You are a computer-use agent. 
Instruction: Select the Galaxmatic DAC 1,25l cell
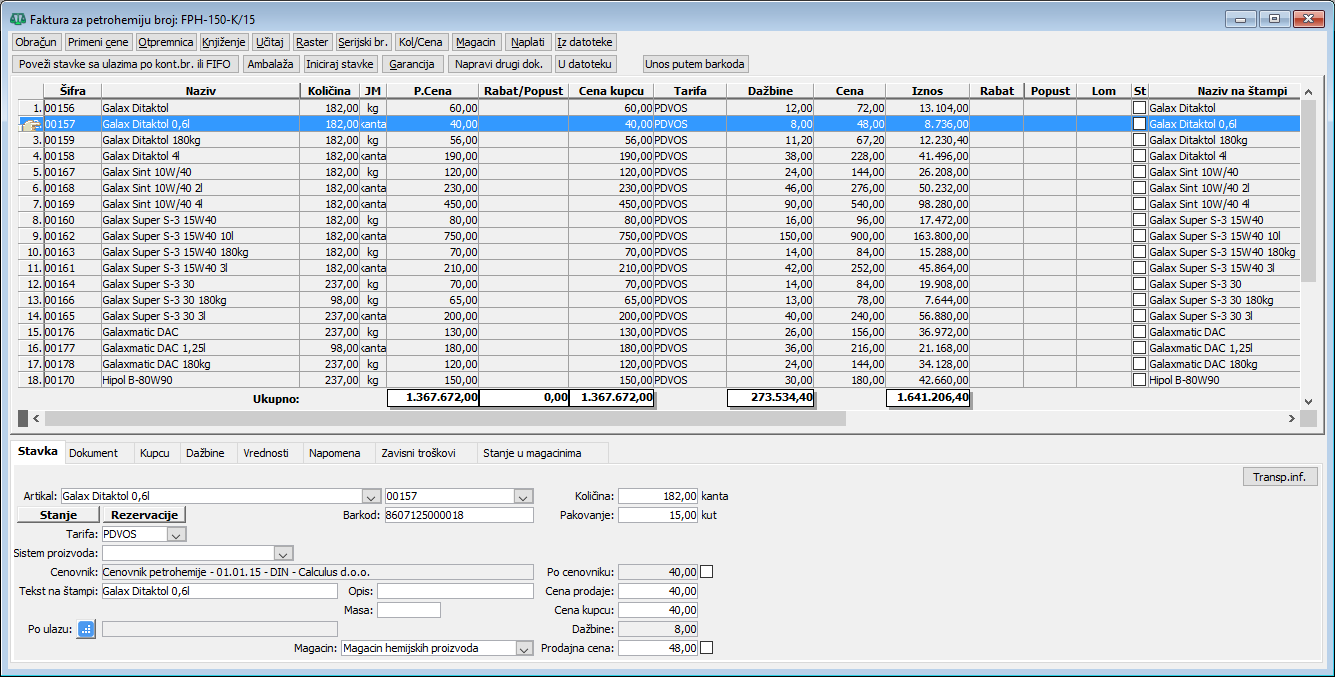coord(200,348)
